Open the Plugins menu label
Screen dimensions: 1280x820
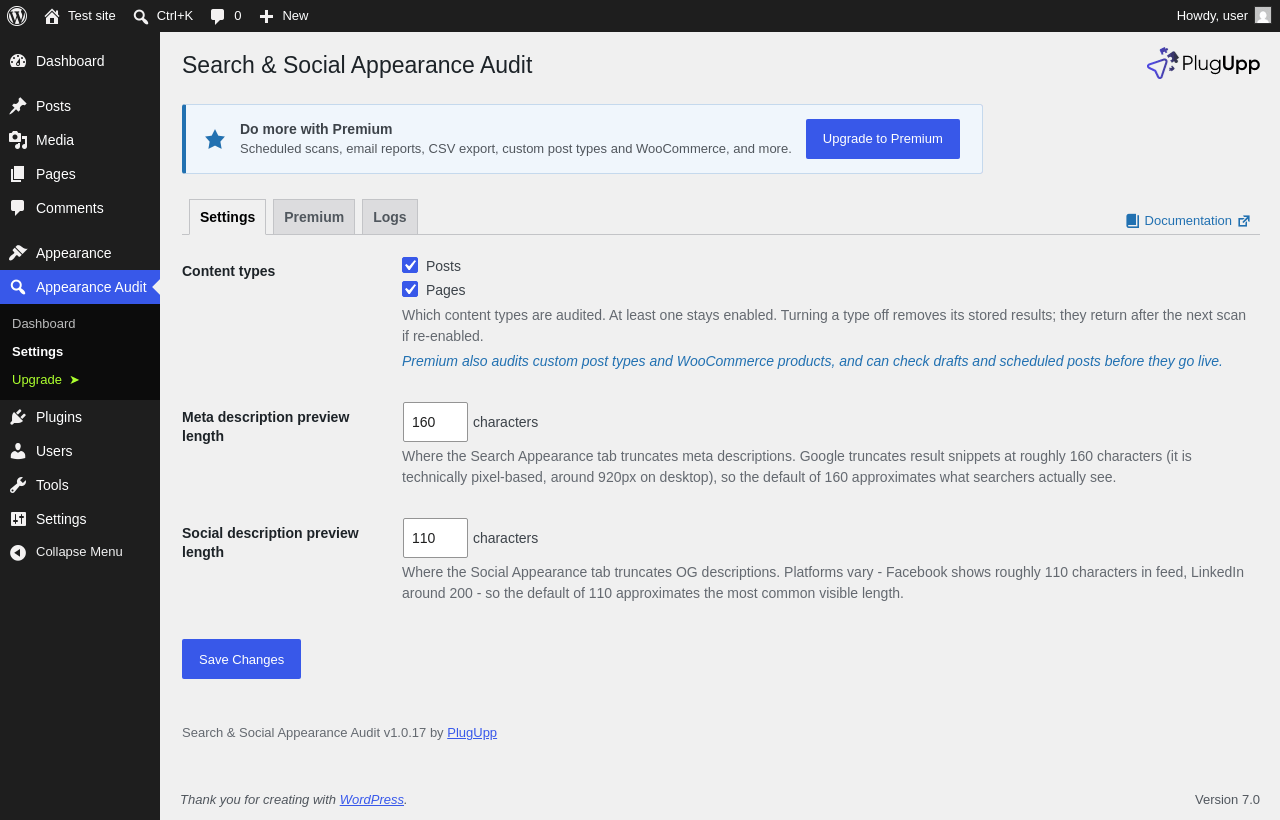(x=59, y=417)
